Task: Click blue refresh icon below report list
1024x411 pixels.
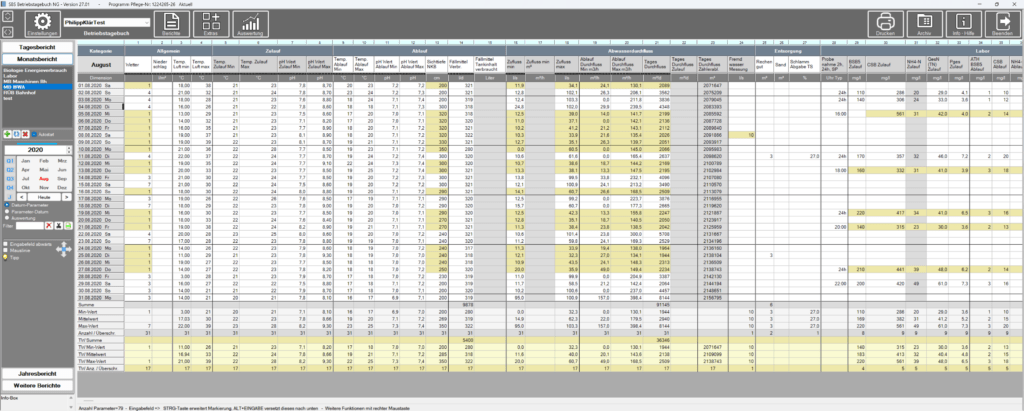Action: [x=16, y=133]
